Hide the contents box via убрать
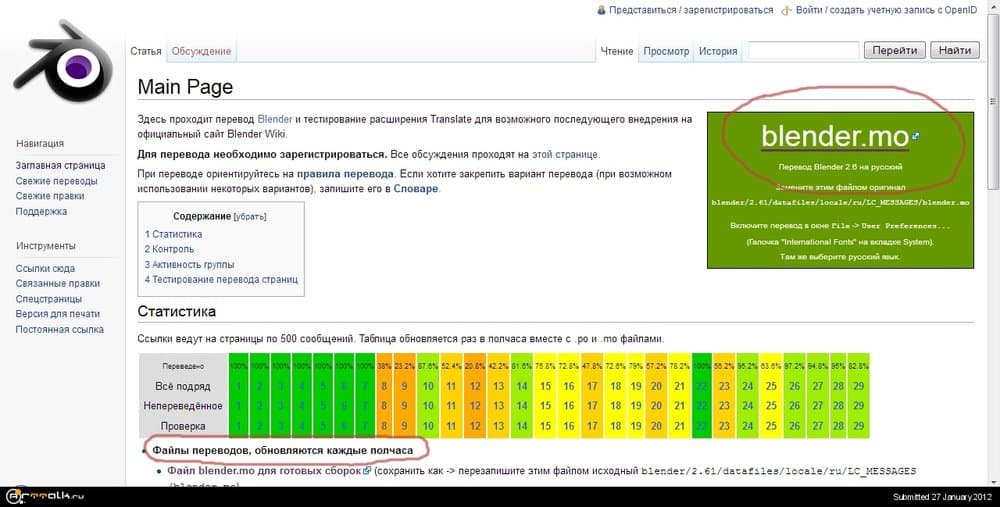Screen dimensions: 1000x507 250,216
